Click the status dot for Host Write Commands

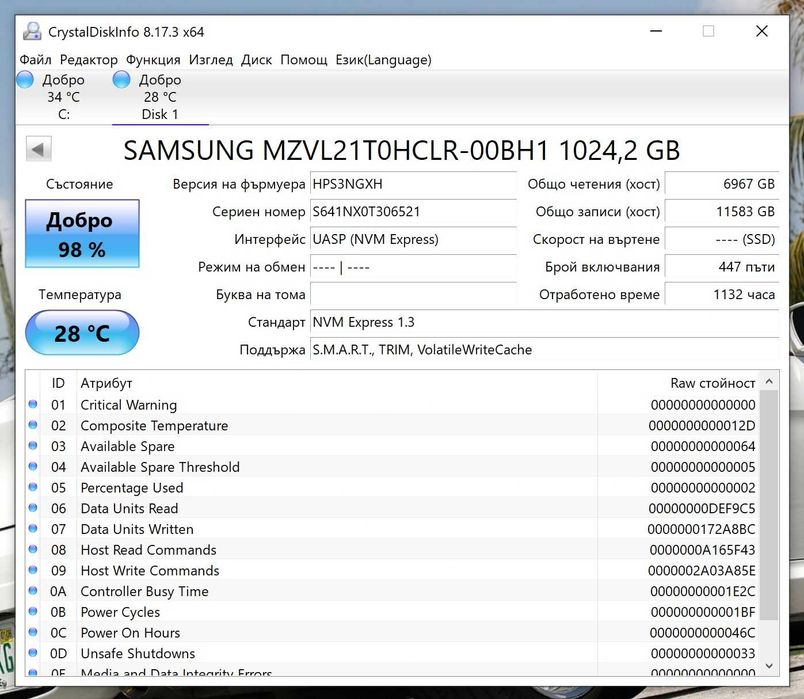[x=33, y=570]
